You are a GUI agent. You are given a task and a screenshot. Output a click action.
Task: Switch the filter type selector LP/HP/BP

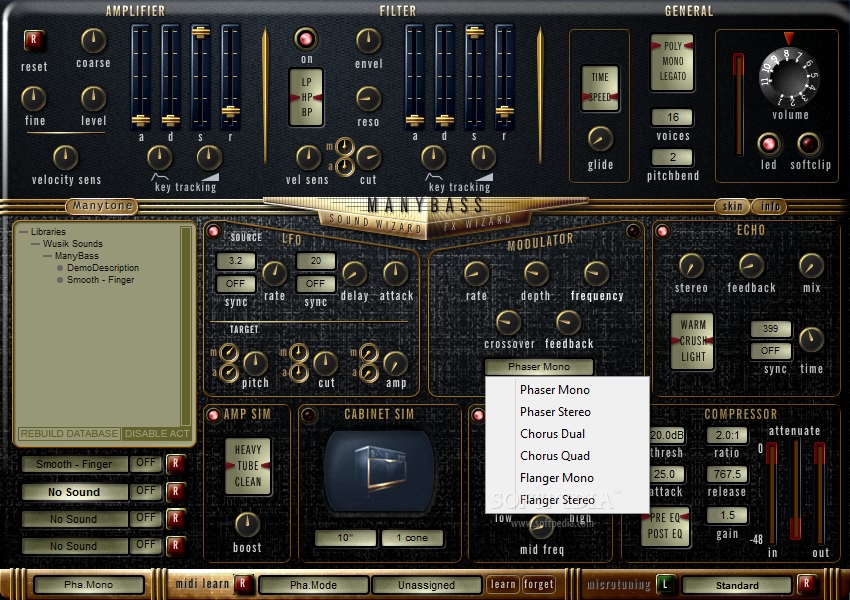pyautogui.click(x=306, y=97)
